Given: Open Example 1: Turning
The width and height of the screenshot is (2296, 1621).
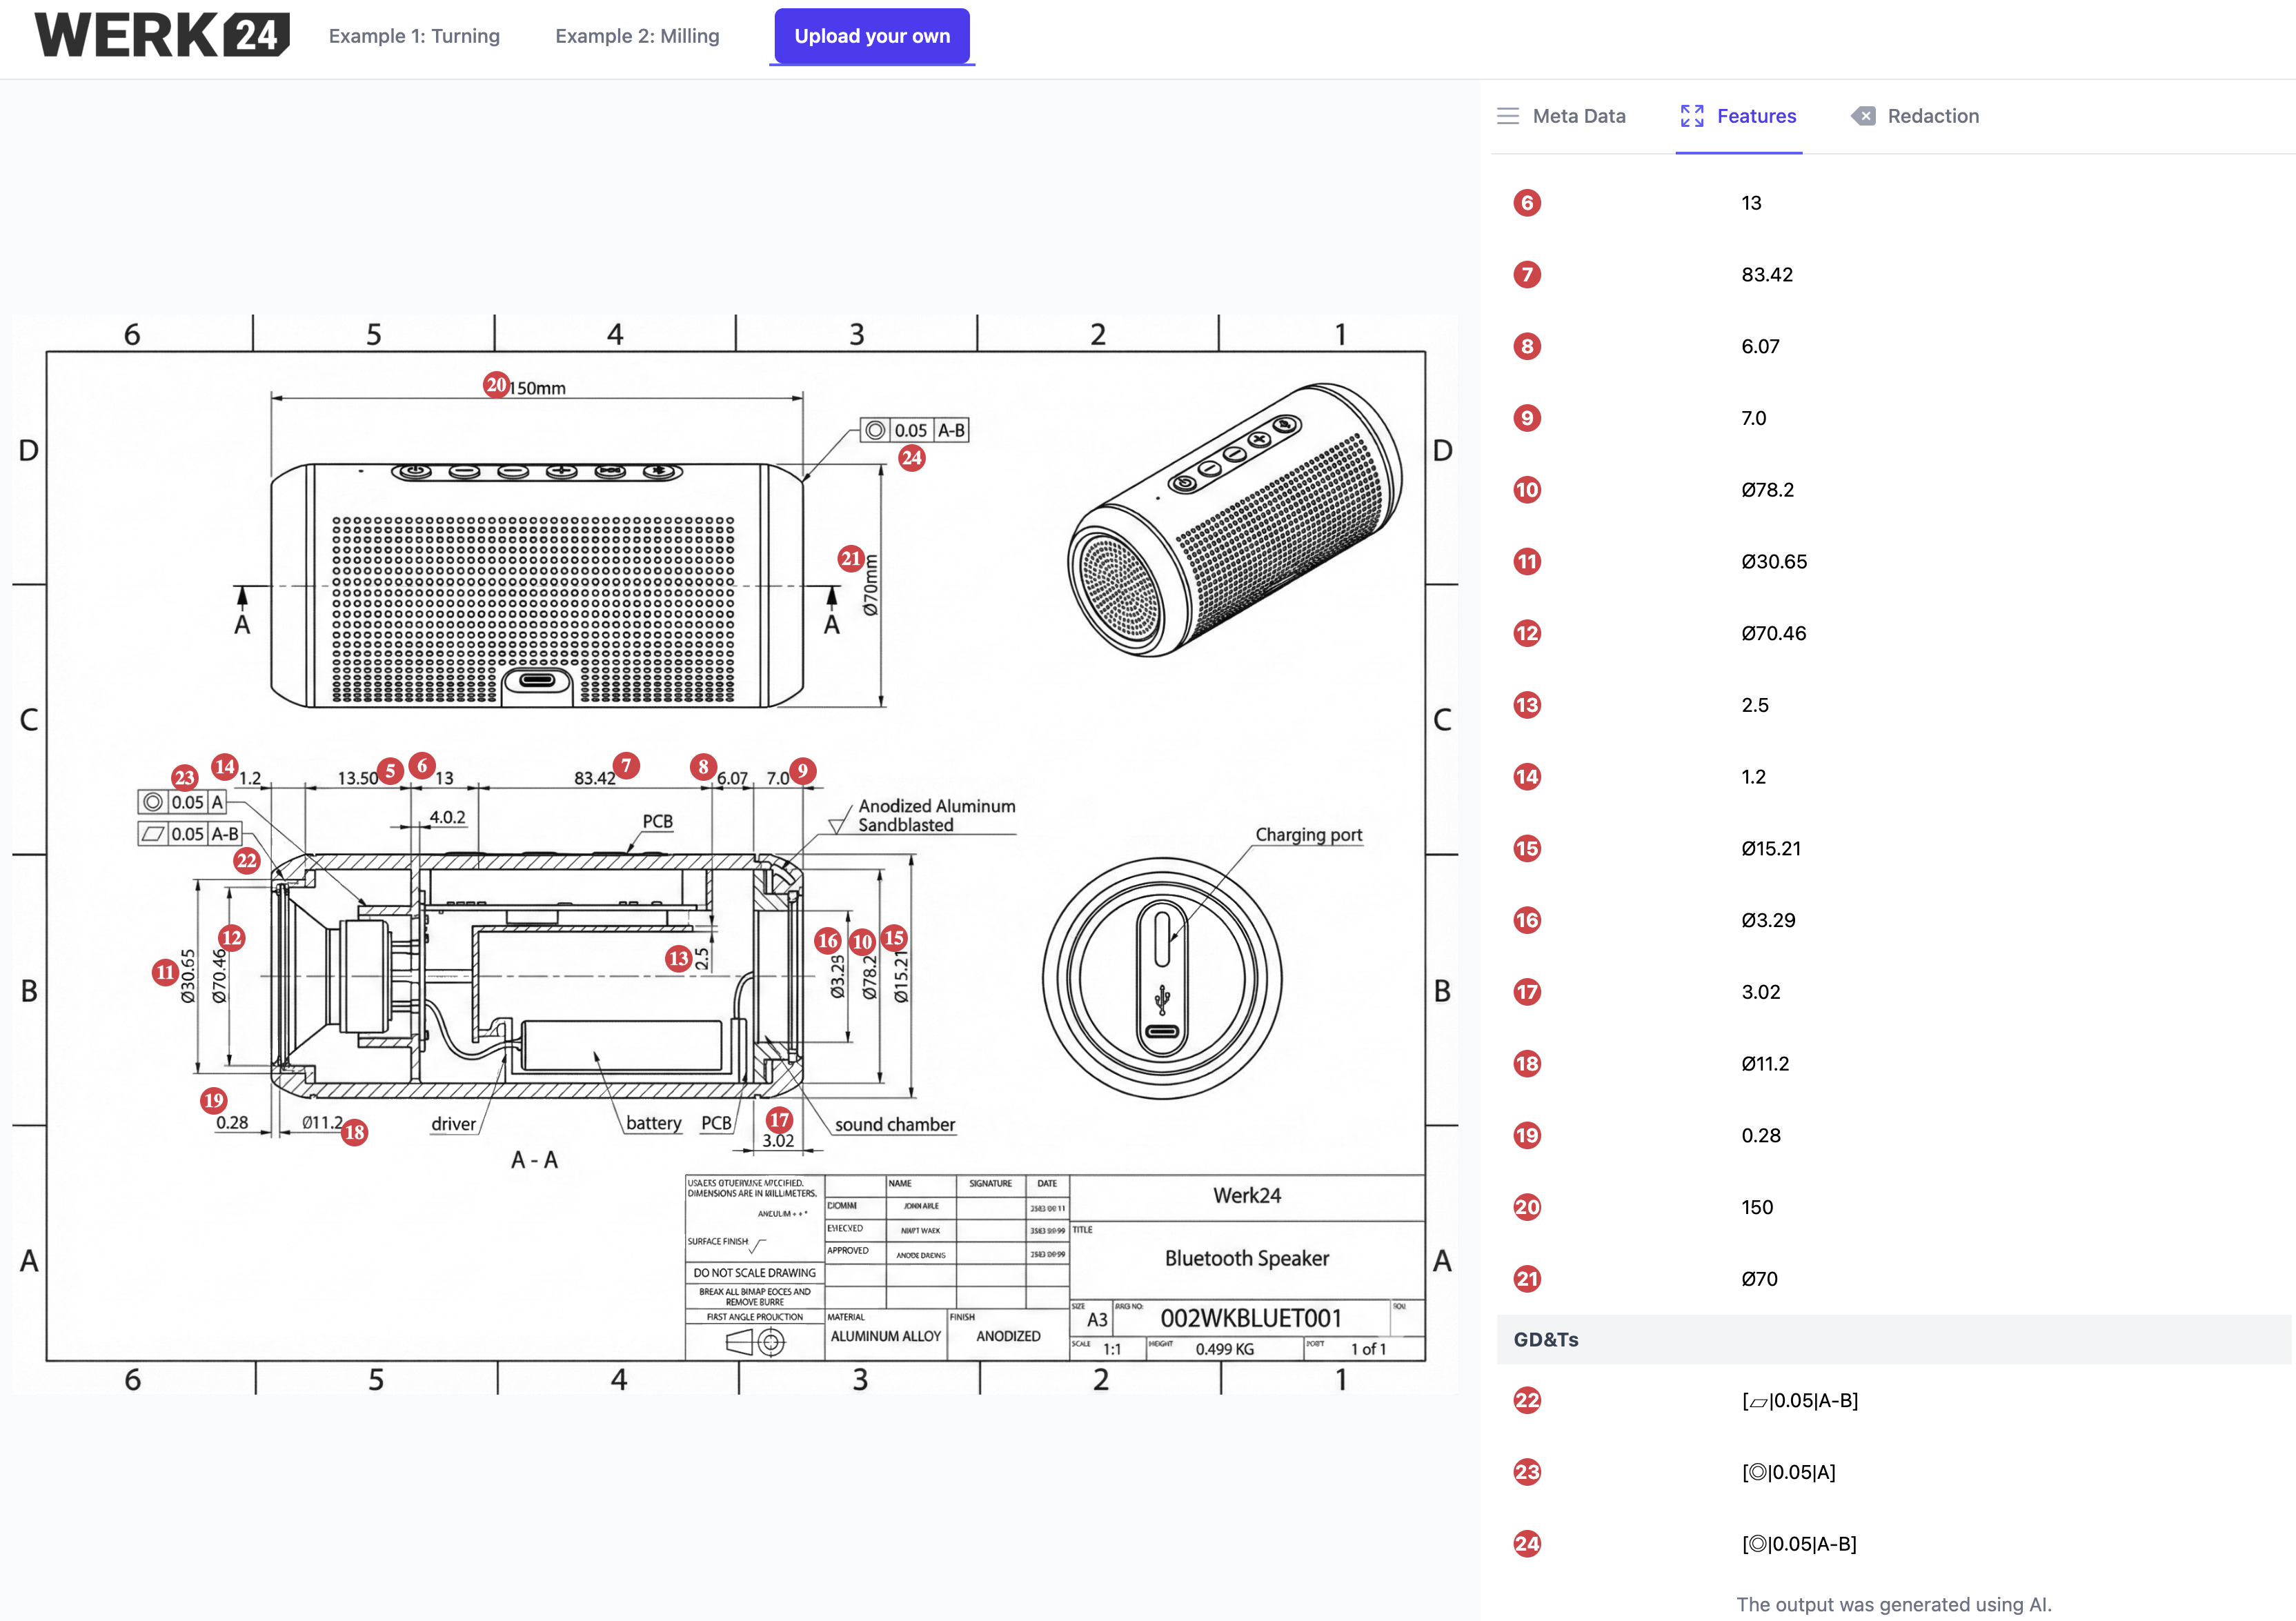Looking at the screenshot, I should pos(414,36).
